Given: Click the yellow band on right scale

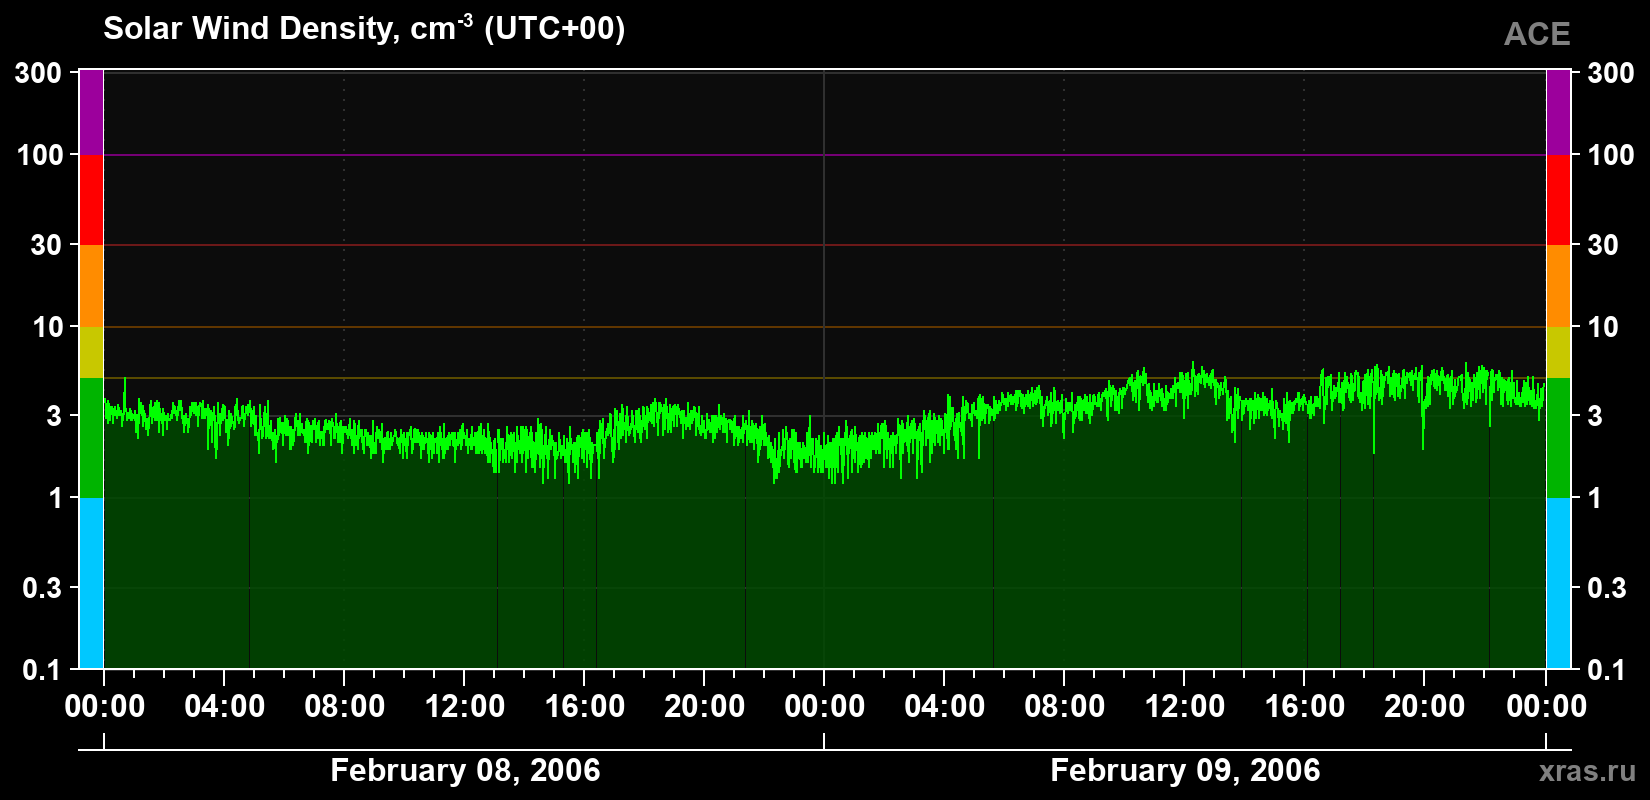Looking at the screenshot, I should (1558, 352).
